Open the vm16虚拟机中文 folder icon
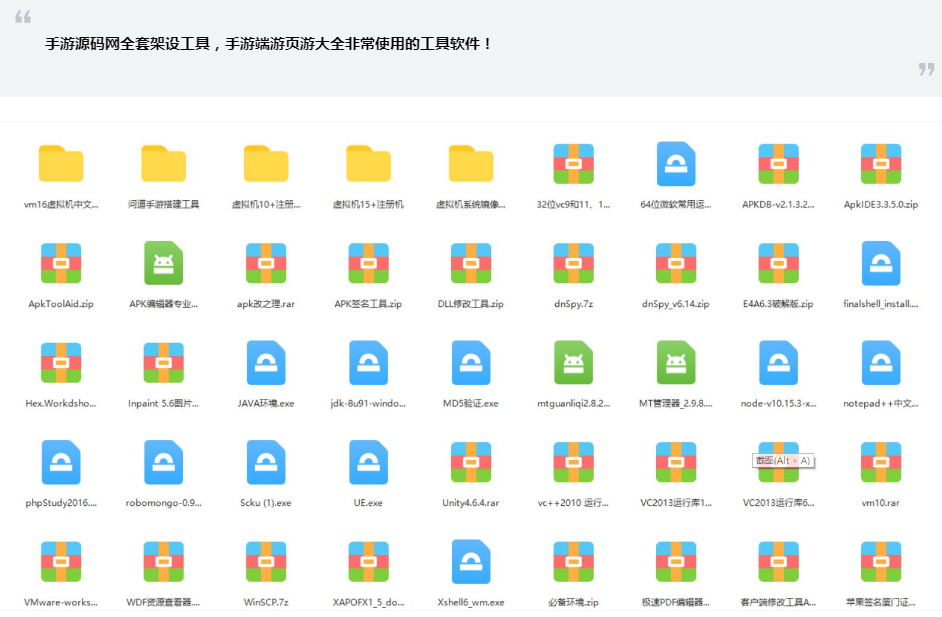 click(x=61, y=163)
